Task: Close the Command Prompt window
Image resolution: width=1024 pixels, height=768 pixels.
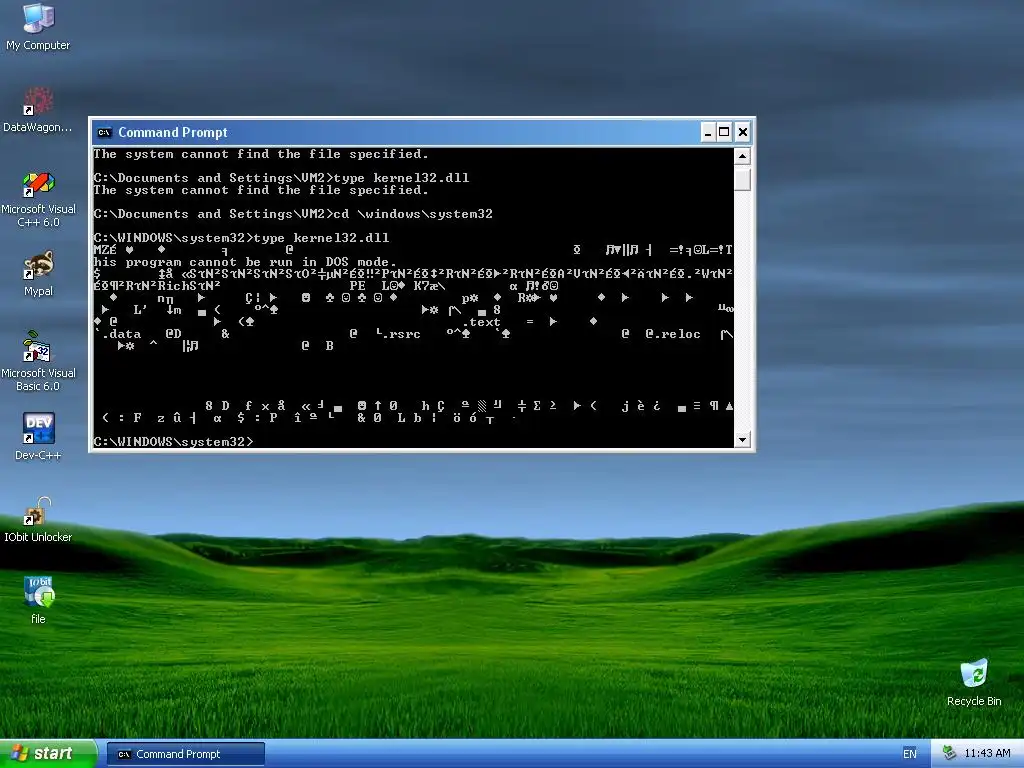Action: (x=743, y=133)
